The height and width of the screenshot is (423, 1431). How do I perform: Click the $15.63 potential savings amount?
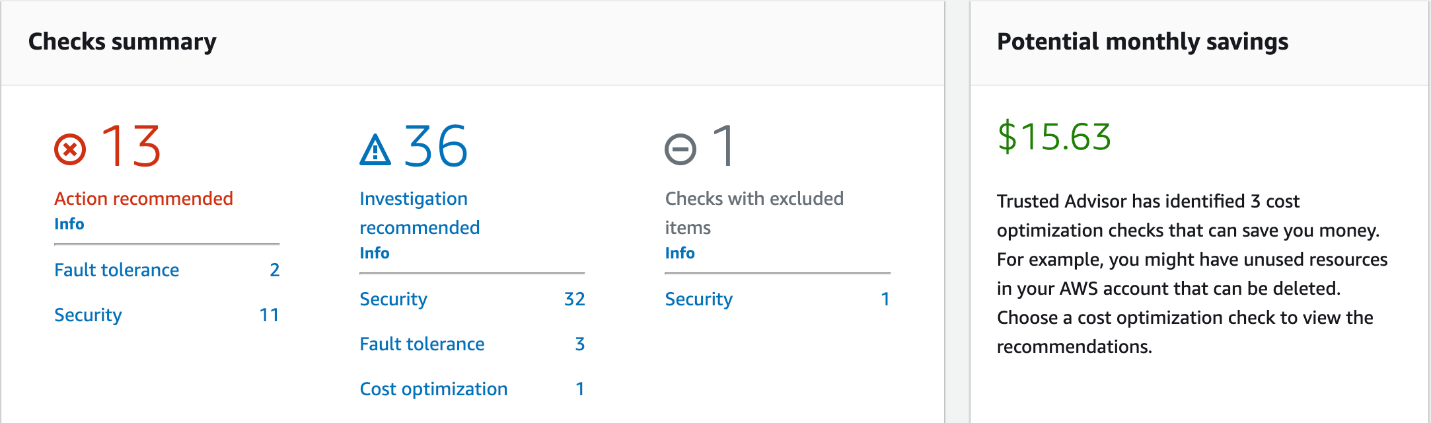pyautogui.click(x=1054, y=137)
